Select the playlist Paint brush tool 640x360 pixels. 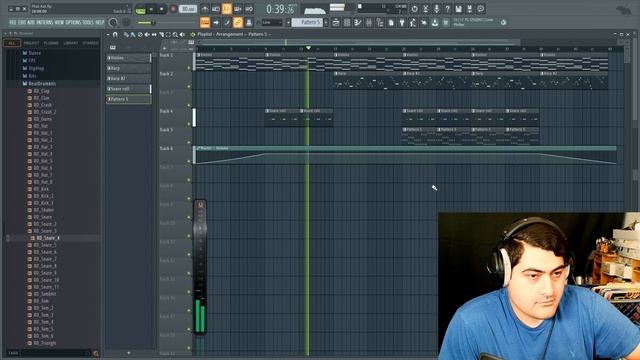click(133, 35)
